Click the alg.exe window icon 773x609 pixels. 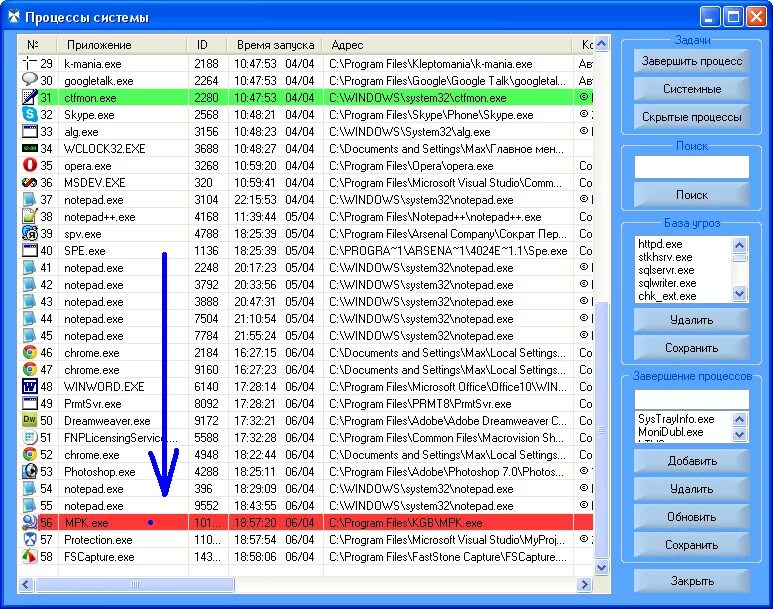pos(30,131)
